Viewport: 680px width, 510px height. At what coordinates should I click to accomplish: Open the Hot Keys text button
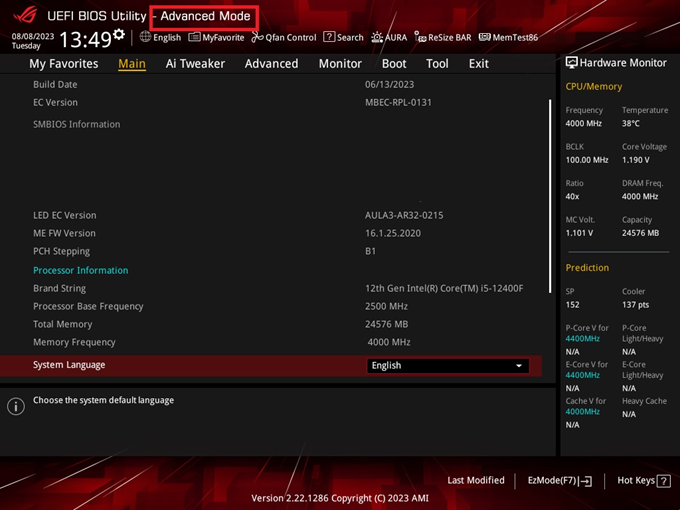click(x=636, y=481)
